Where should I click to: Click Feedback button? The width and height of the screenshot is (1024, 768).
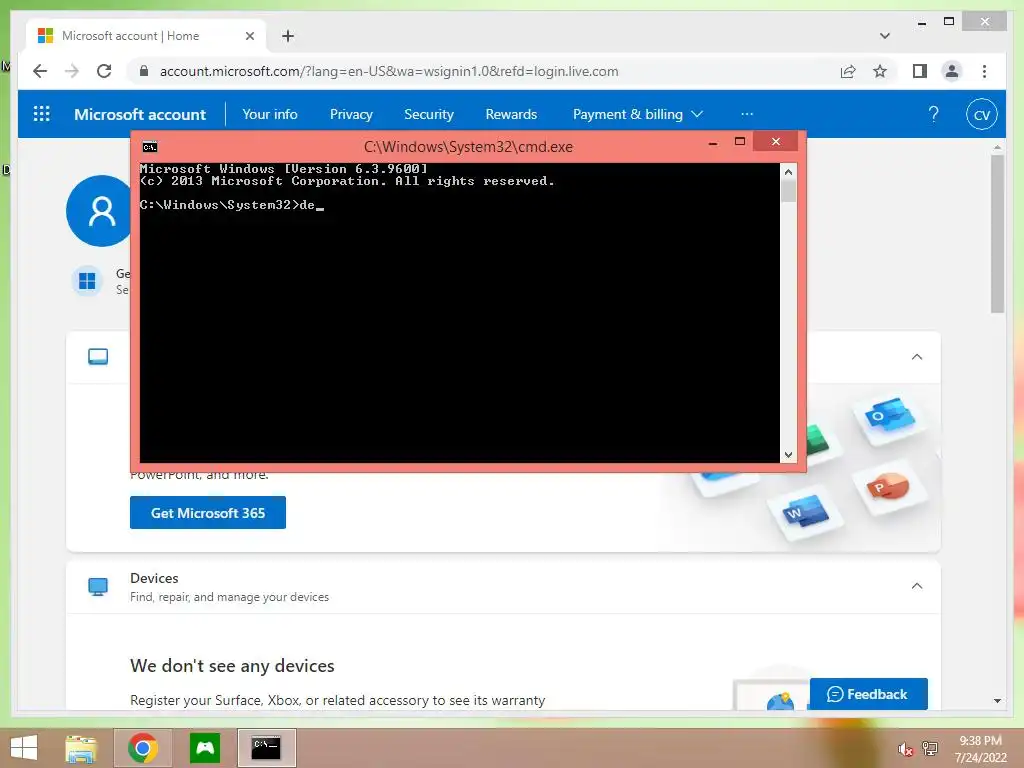click(868, 694)
